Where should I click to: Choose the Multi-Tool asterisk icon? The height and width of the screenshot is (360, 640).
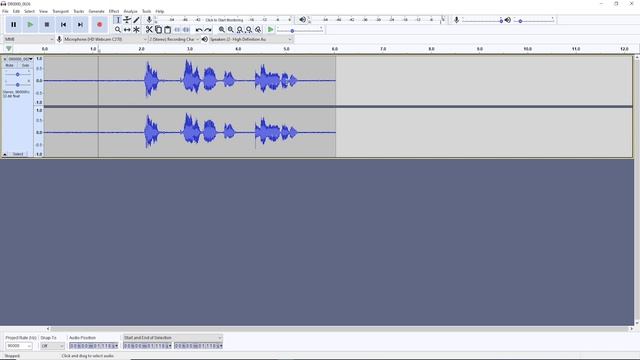(x=136, y=30)
